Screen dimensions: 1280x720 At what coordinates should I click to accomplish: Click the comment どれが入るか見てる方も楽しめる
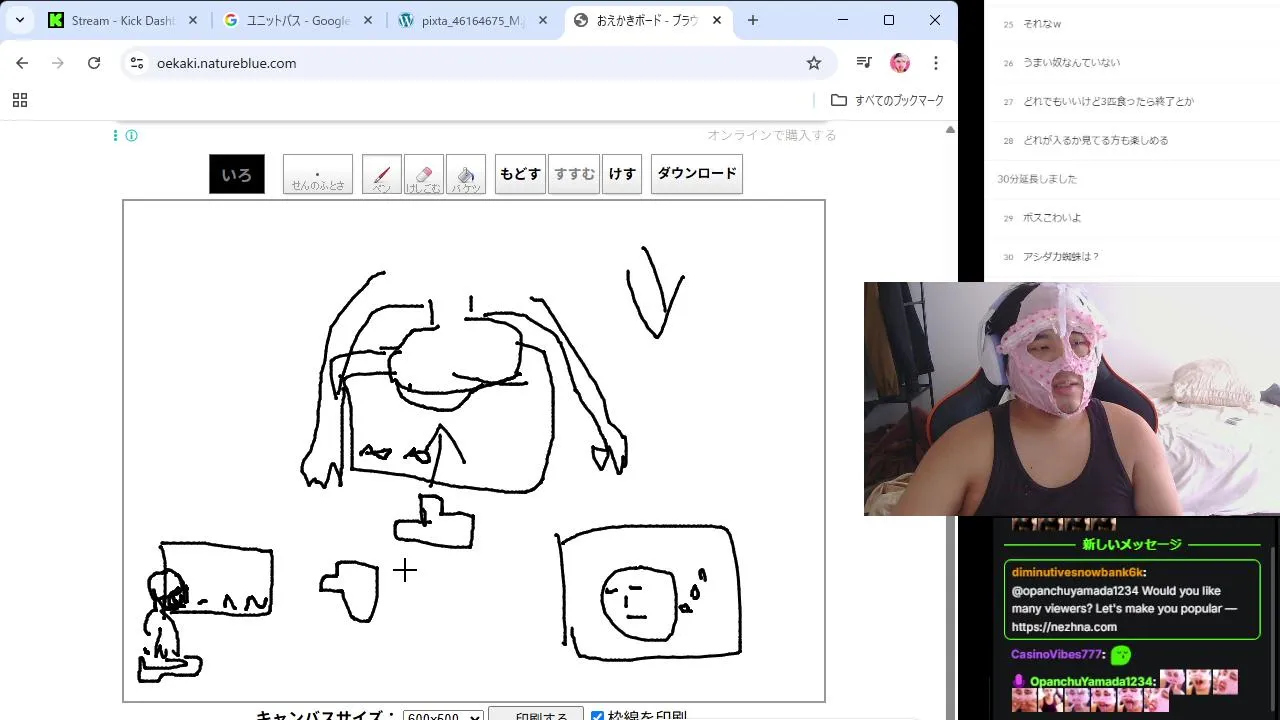tap(1095, 140)
